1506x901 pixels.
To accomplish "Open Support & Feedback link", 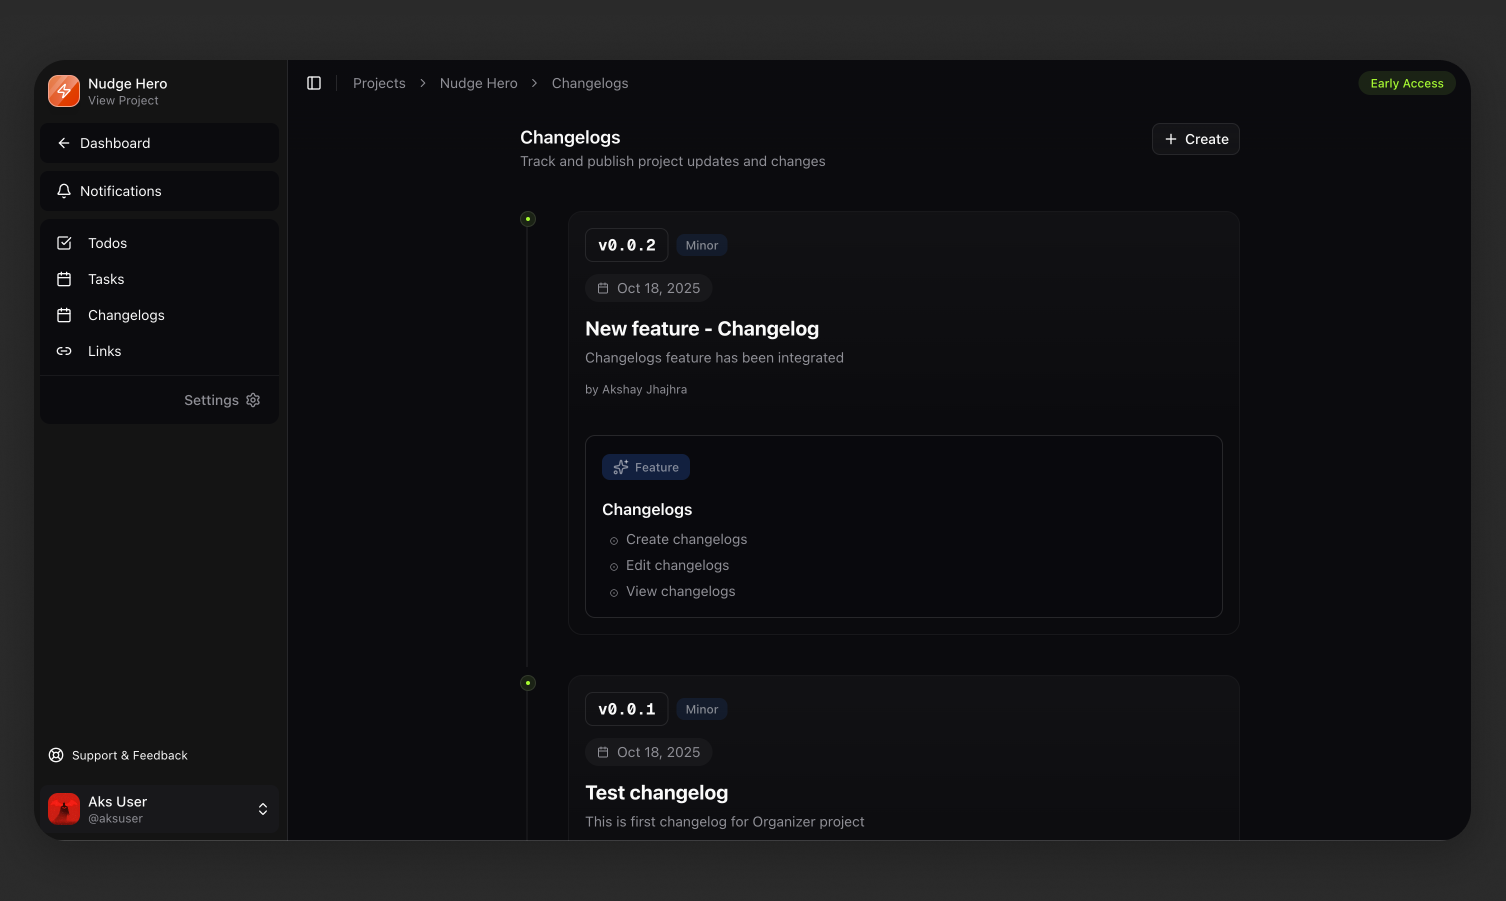I will [x=118, y=755].
